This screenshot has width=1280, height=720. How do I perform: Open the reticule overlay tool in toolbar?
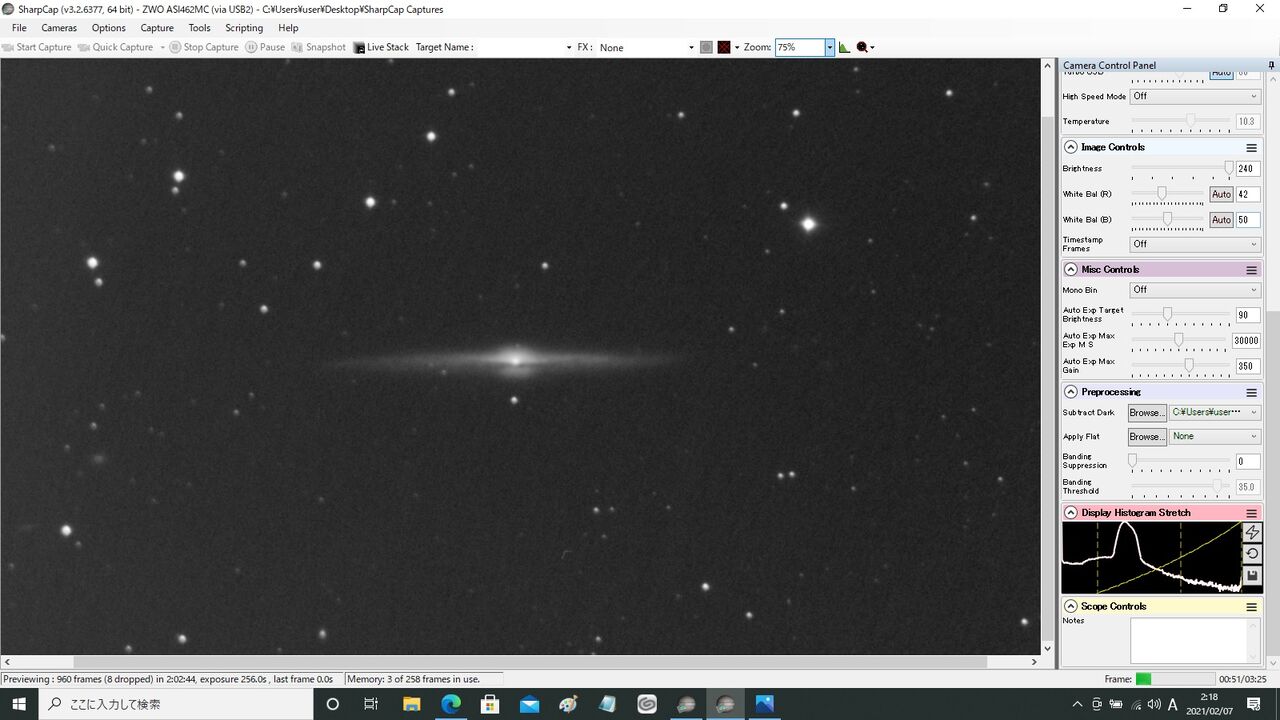coord(723,47)
